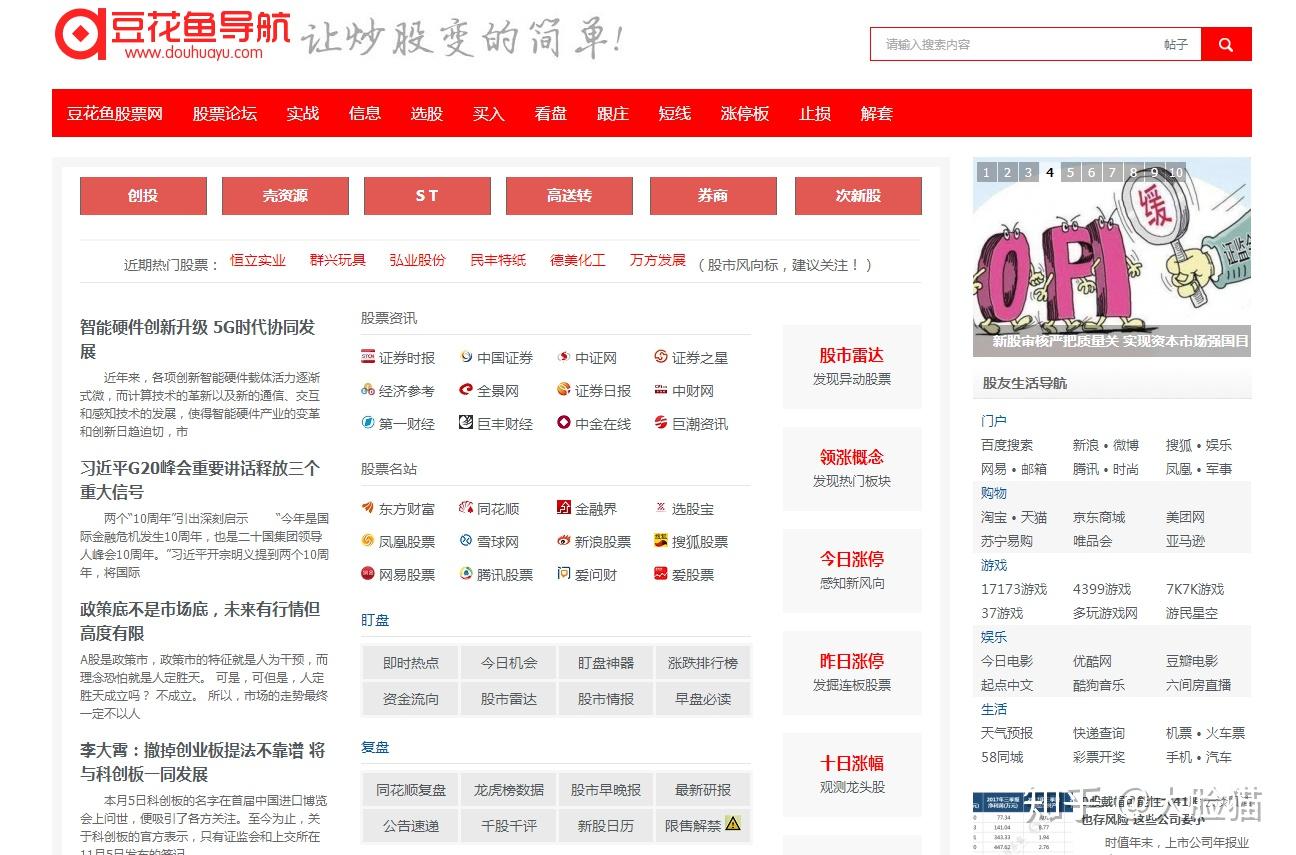1296x855 pixels.
Task: Open the 搜狐股票 site icon
Action: 661,541
